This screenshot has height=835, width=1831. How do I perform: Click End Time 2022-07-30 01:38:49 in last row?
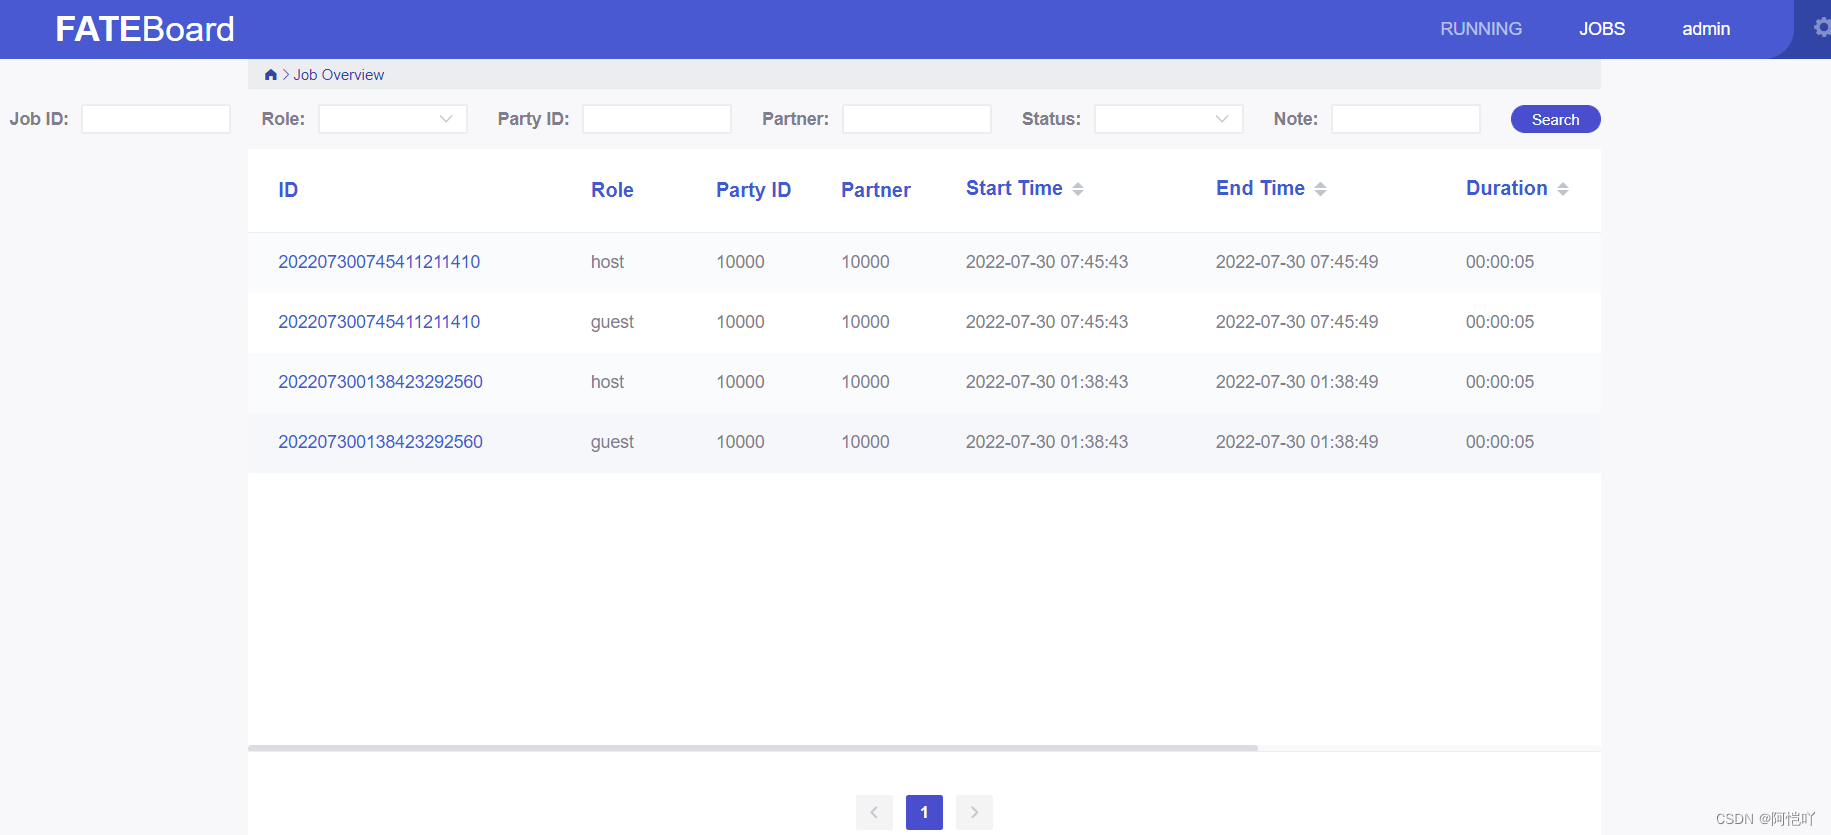pyautogui.click(x=1297, y=442)
